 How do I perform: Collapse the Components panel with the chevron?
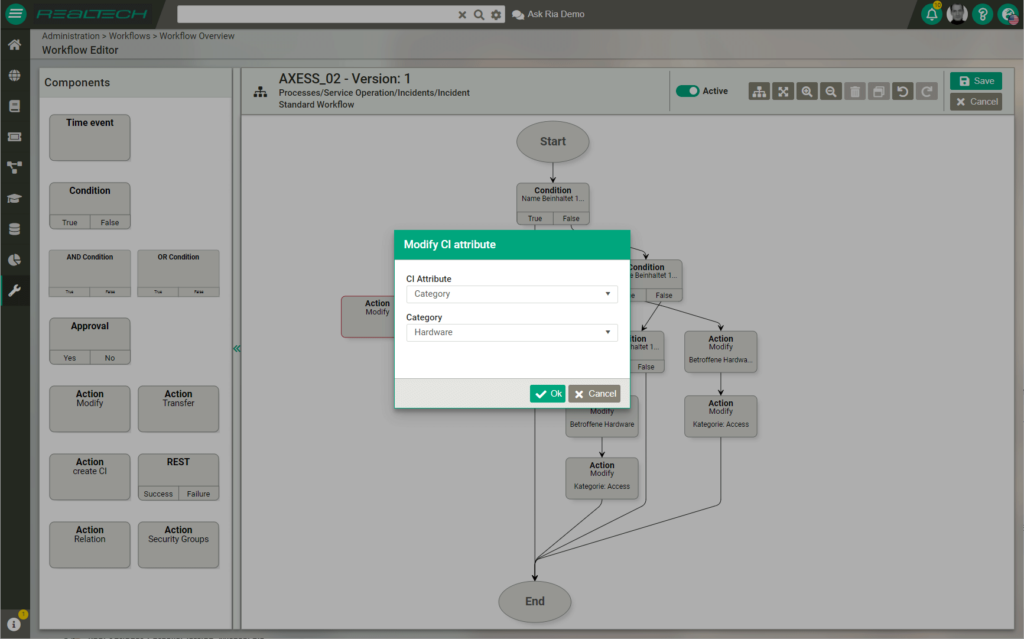(x=237, y=349)
